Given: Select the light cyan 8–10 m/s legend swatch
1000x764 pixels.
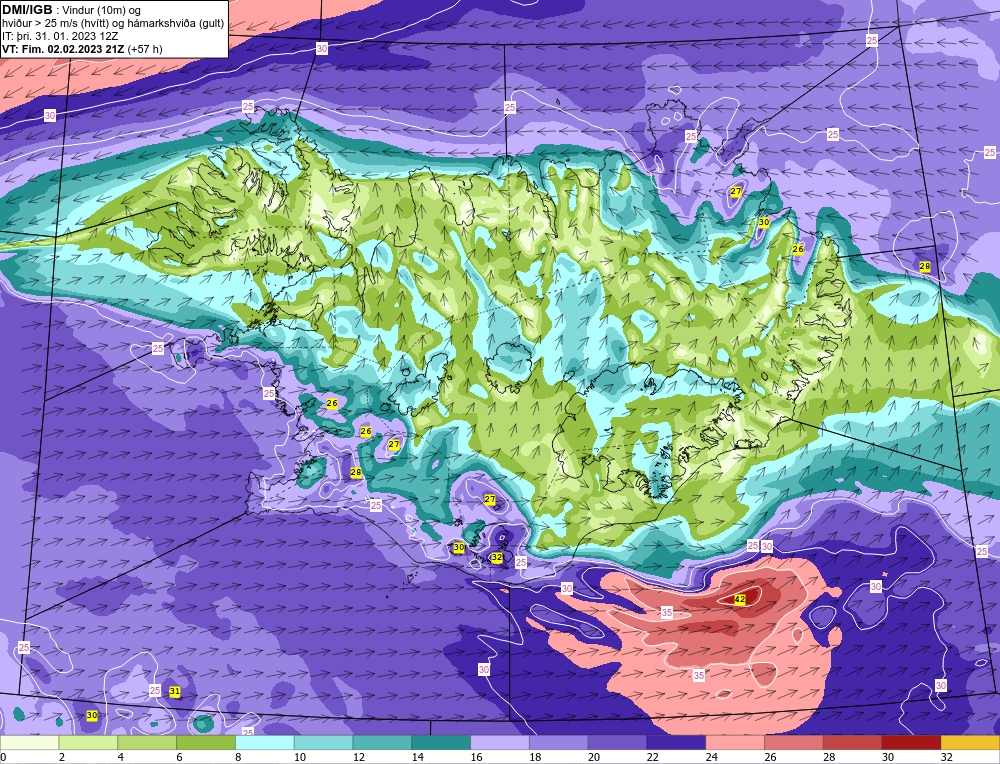Looking at the screenshot, I should click(265, 742).
